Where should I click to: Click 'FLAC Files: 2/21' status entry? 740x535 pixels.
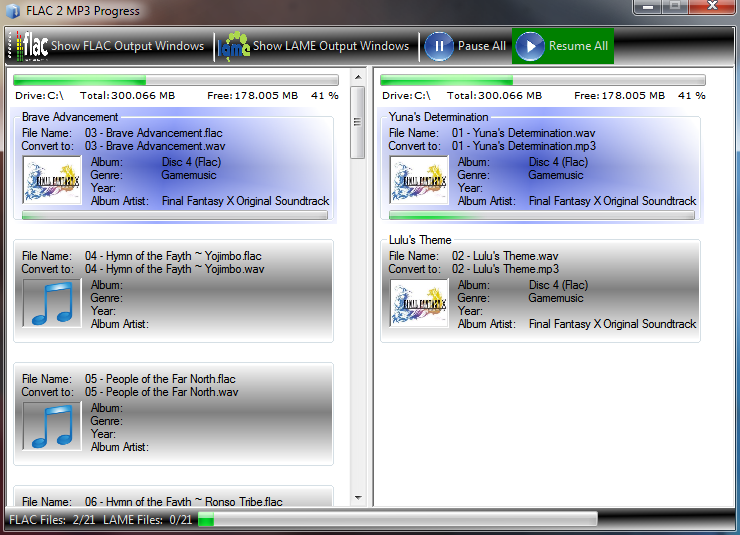click(52, 520)
